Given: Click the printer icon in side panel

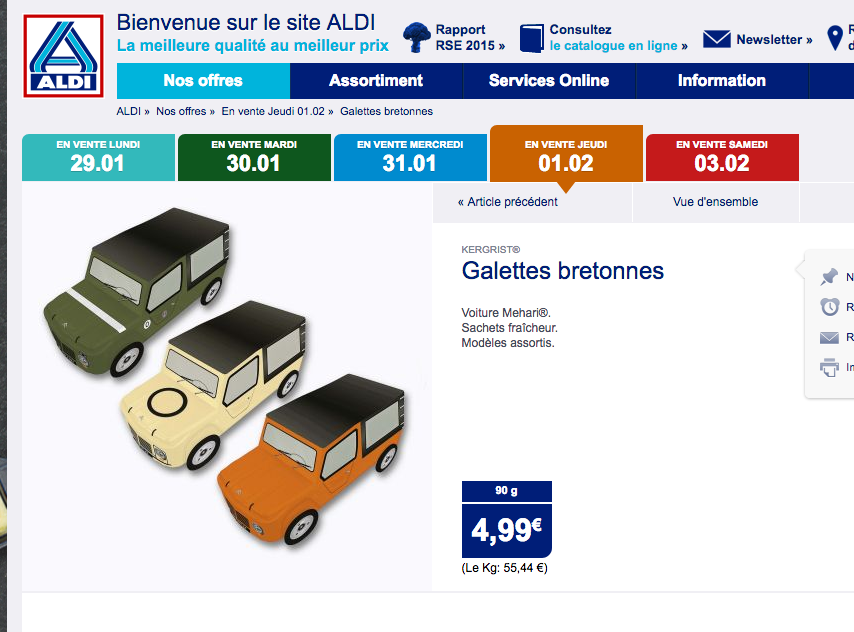Looking at the screenshot, I should (829, 368).
